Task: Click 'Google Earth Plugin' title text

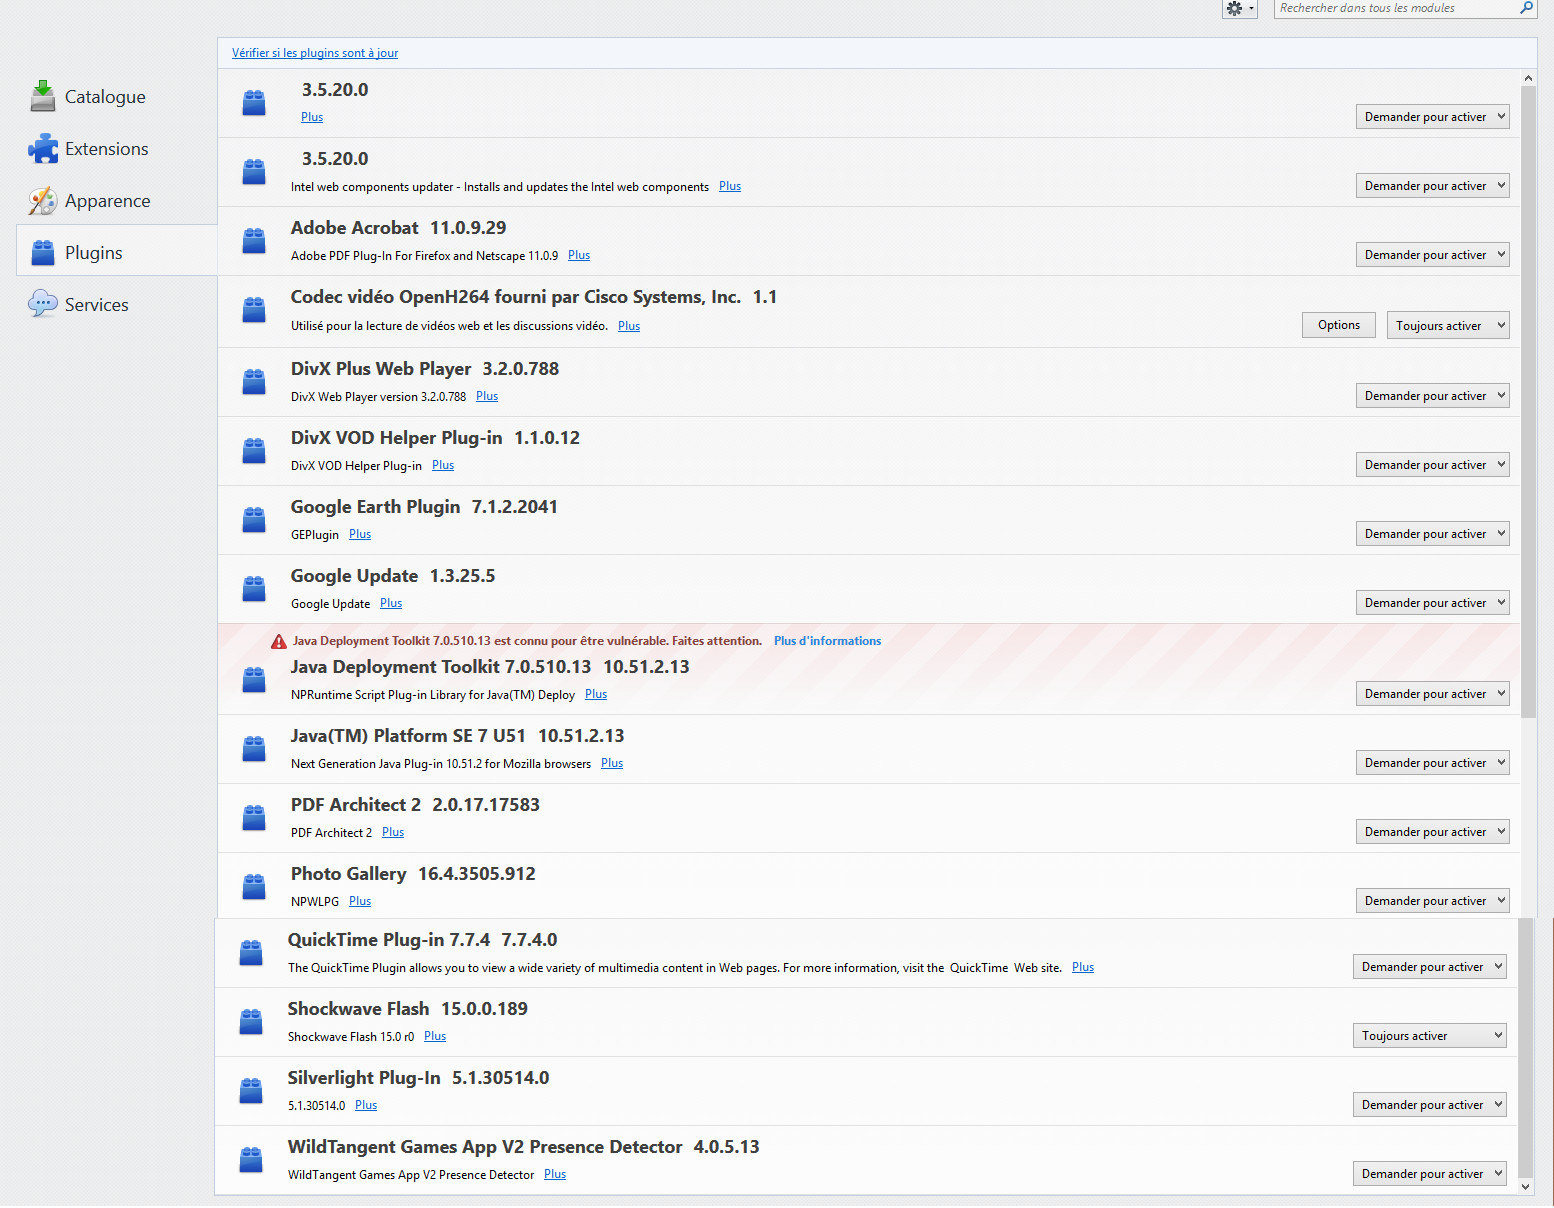Action: 376,507
